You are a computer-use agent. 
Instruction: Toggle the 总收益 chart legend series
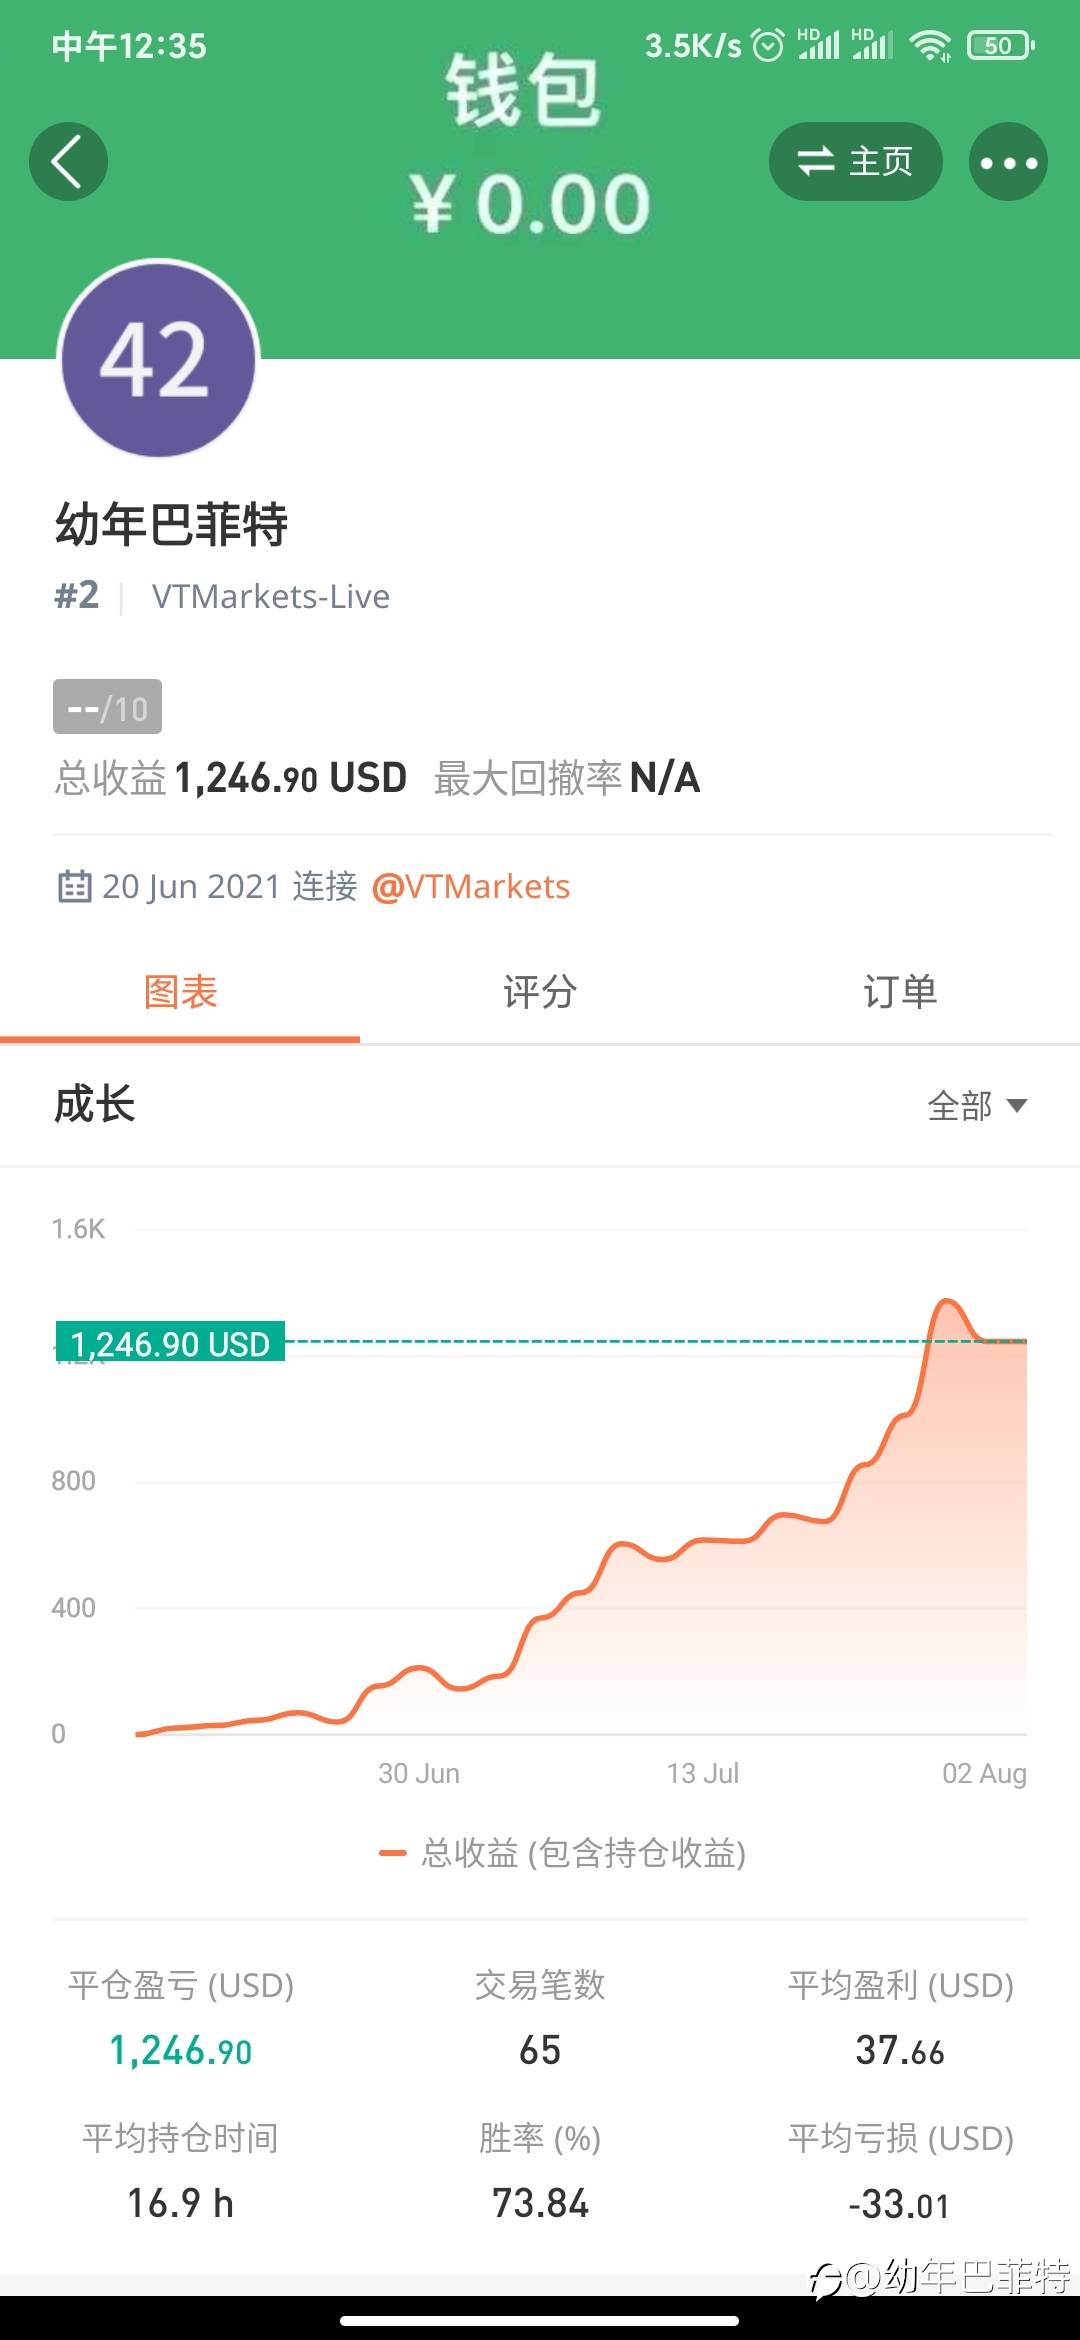(562, 1853)
